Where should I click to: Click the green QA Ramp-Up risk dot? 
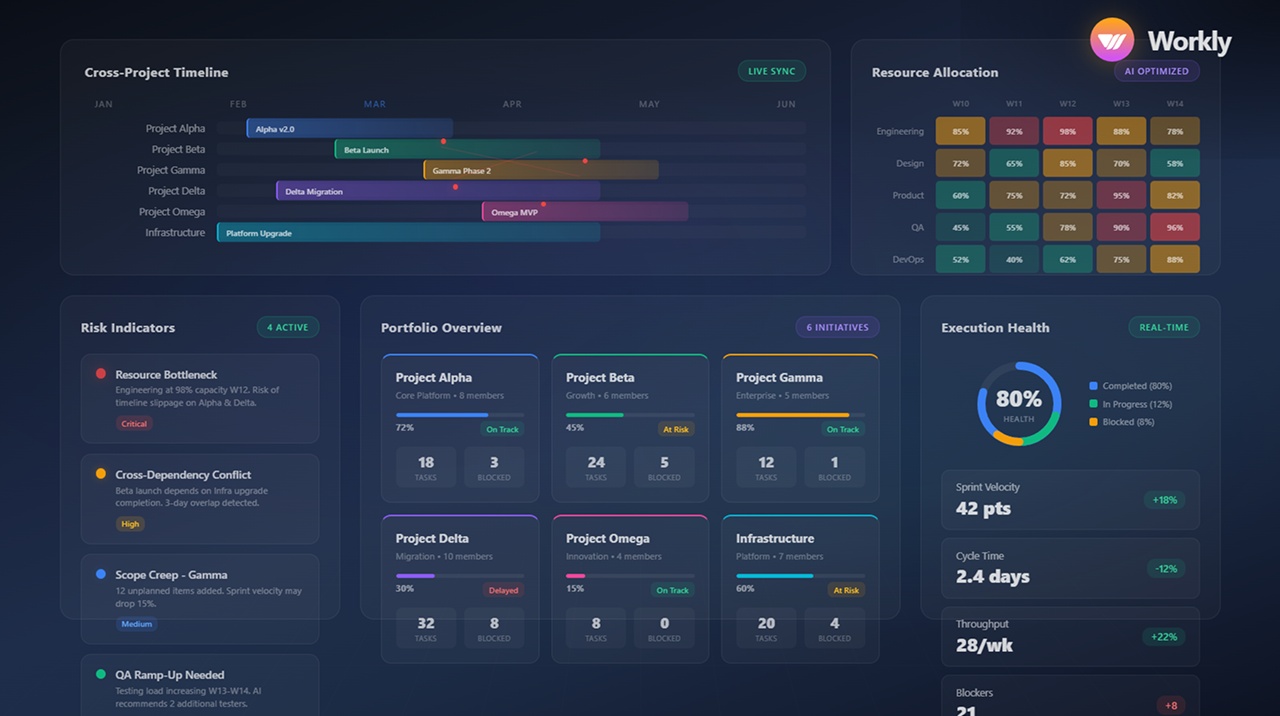point(101,674)
